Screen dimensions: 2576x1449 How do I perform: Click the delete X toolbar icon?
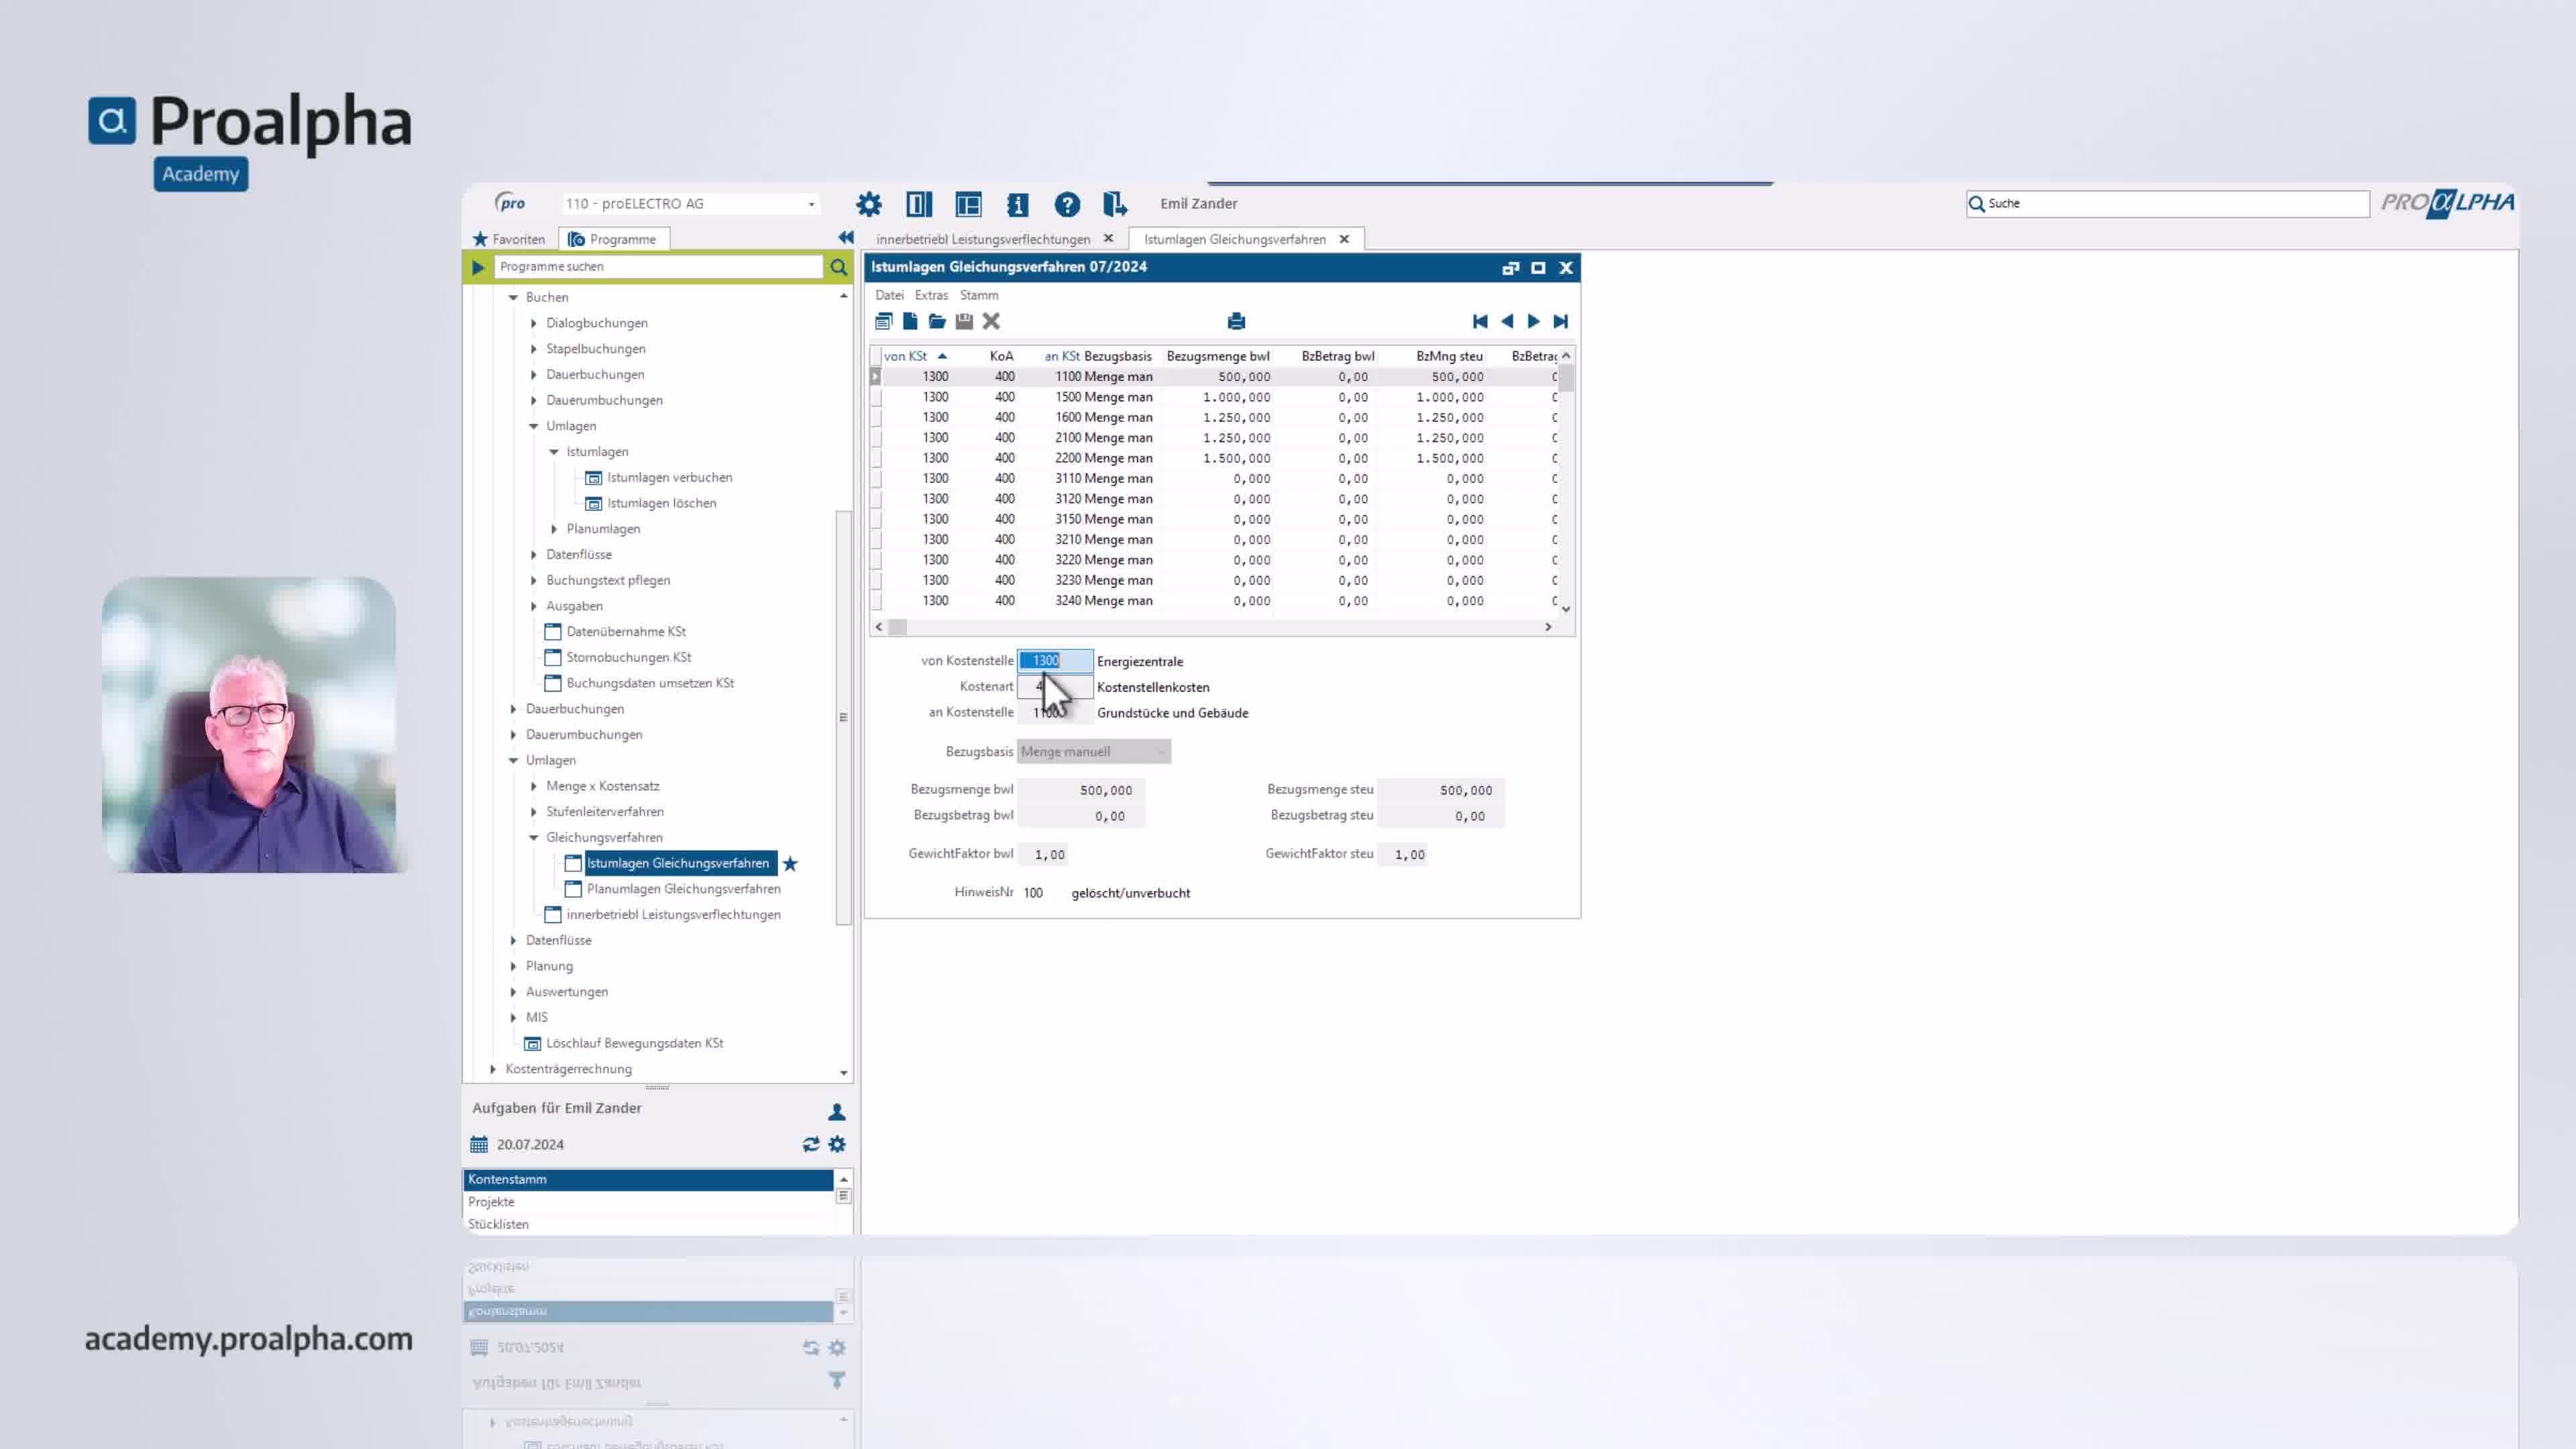coord(991,321)
